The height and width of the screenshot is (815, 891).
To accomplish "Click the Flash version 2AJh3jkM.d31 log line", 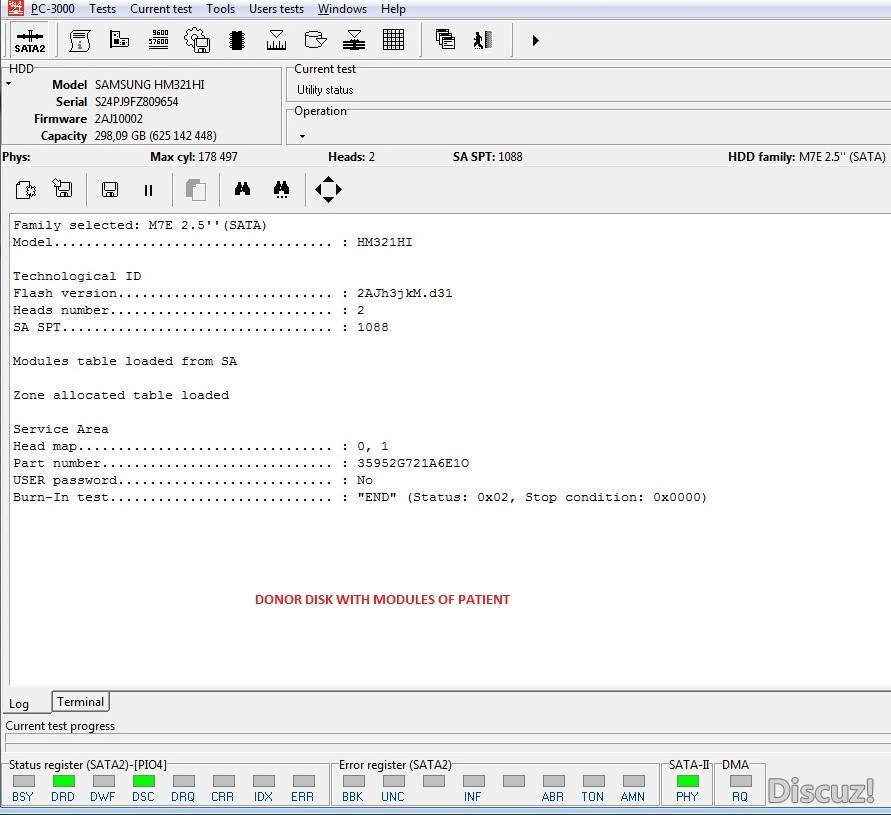I will click(x=232, y=293).
